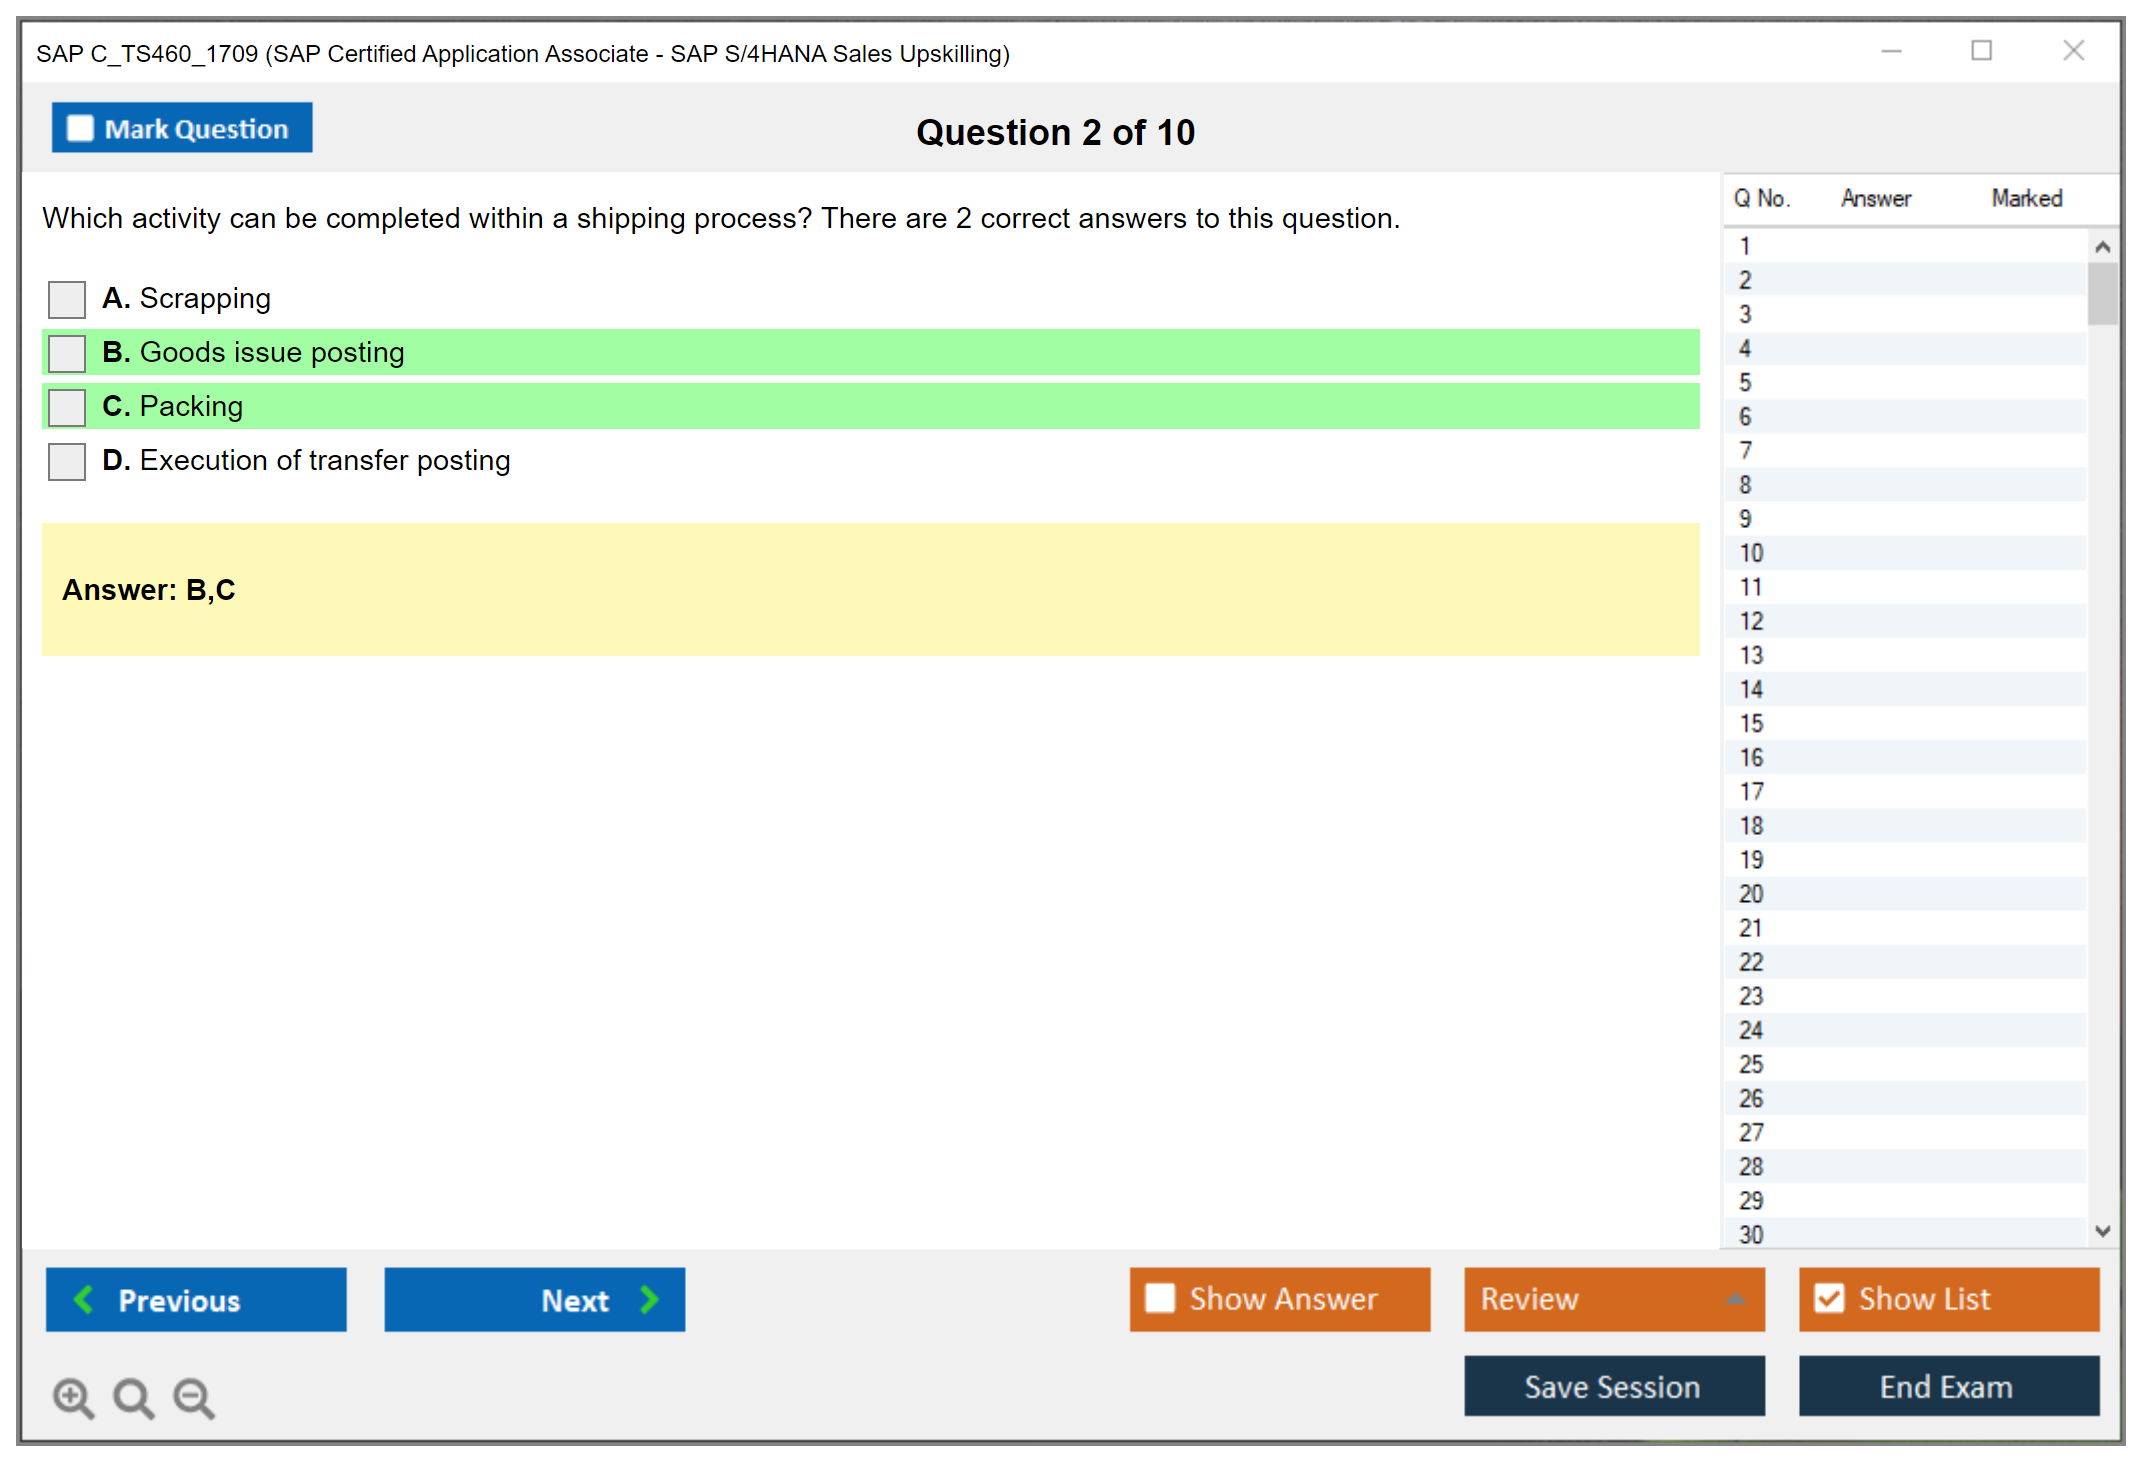2150x1470 pixels.
Task: Check Execution of transfer posting option
Action: pos(67,461)
